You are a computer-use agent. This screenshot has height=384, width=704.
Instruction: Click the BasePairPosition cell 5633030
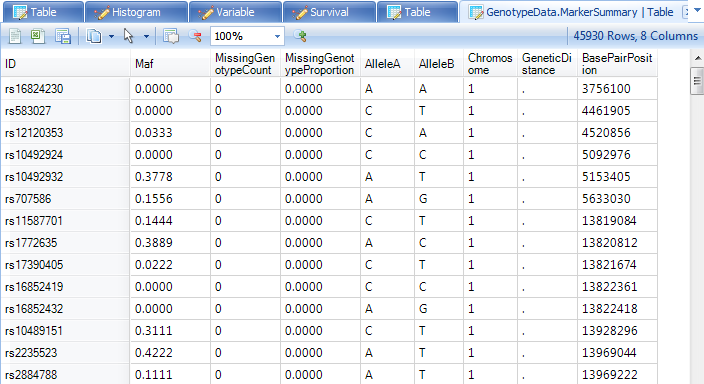click(617, 199)
